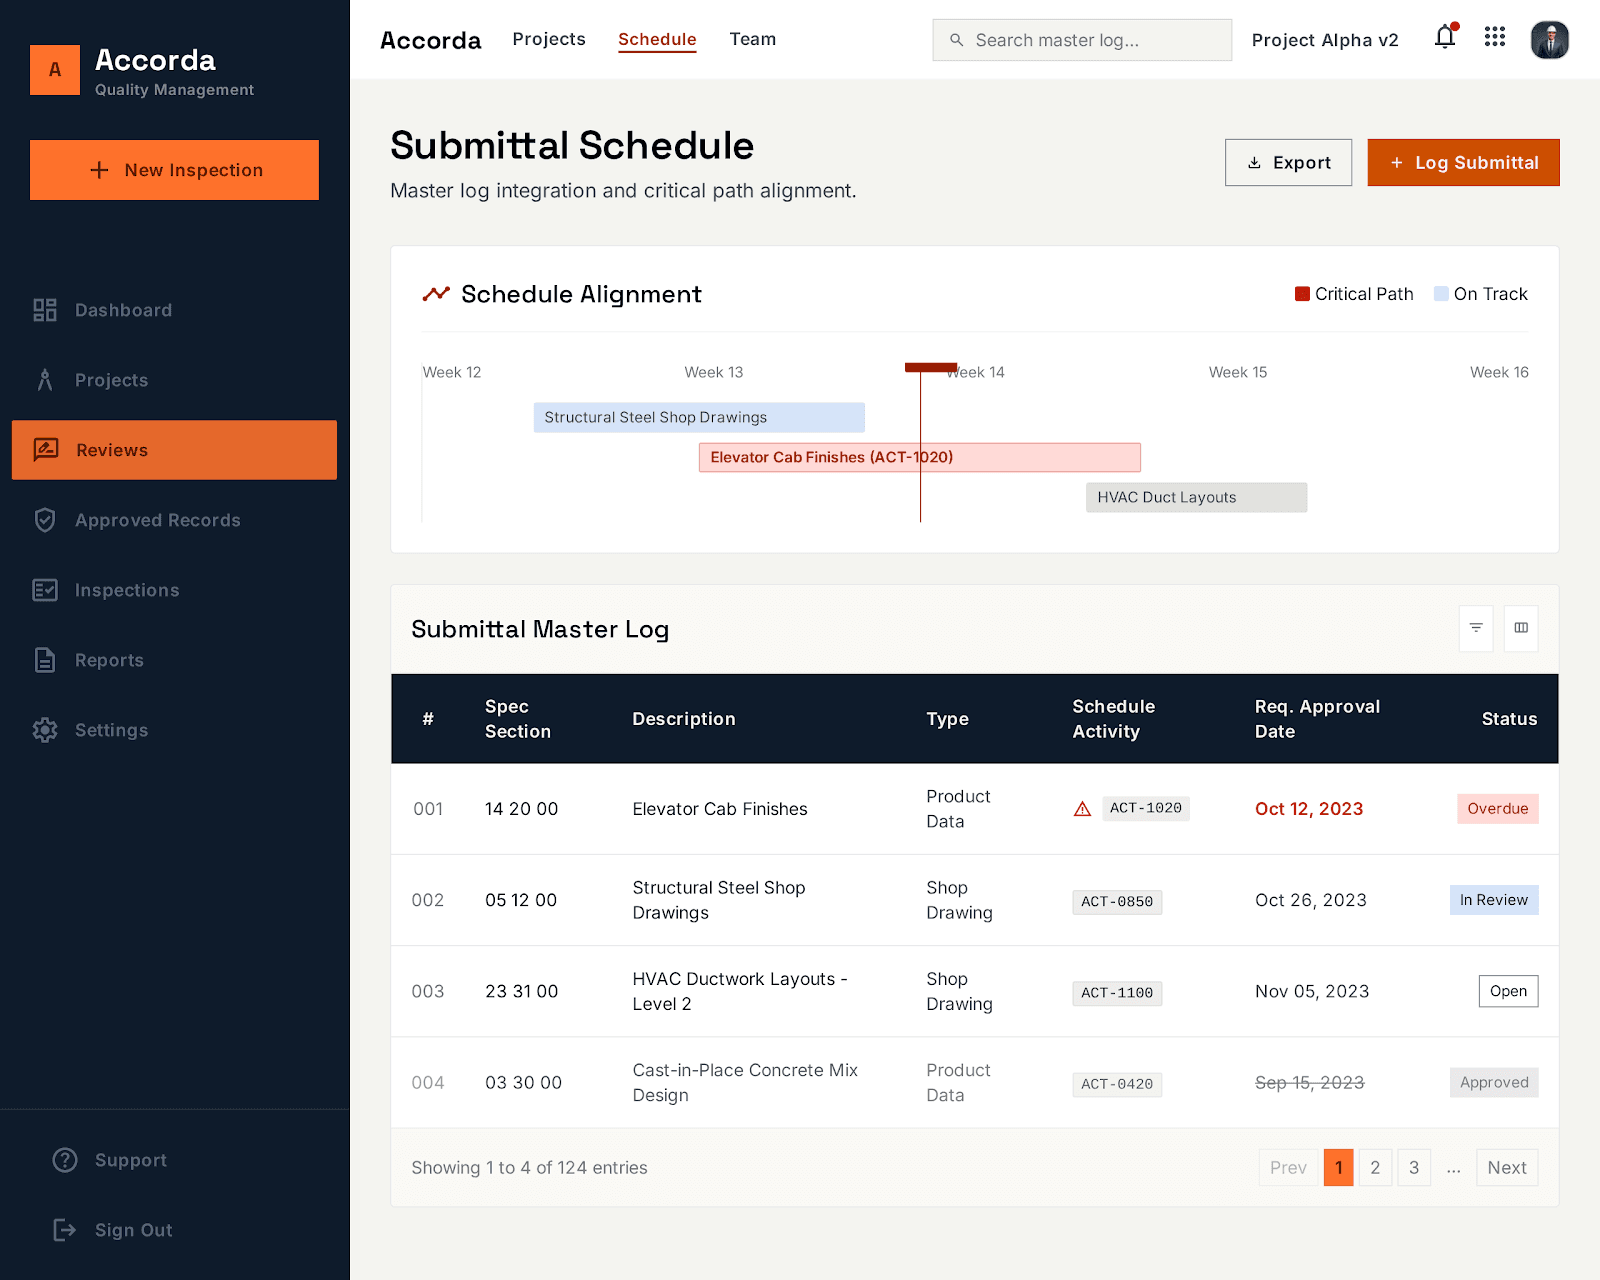The height and width of the screenshot is (1280, 1600).
Task: Click the Log Submittal button
Action: [x=1463, y=162]
